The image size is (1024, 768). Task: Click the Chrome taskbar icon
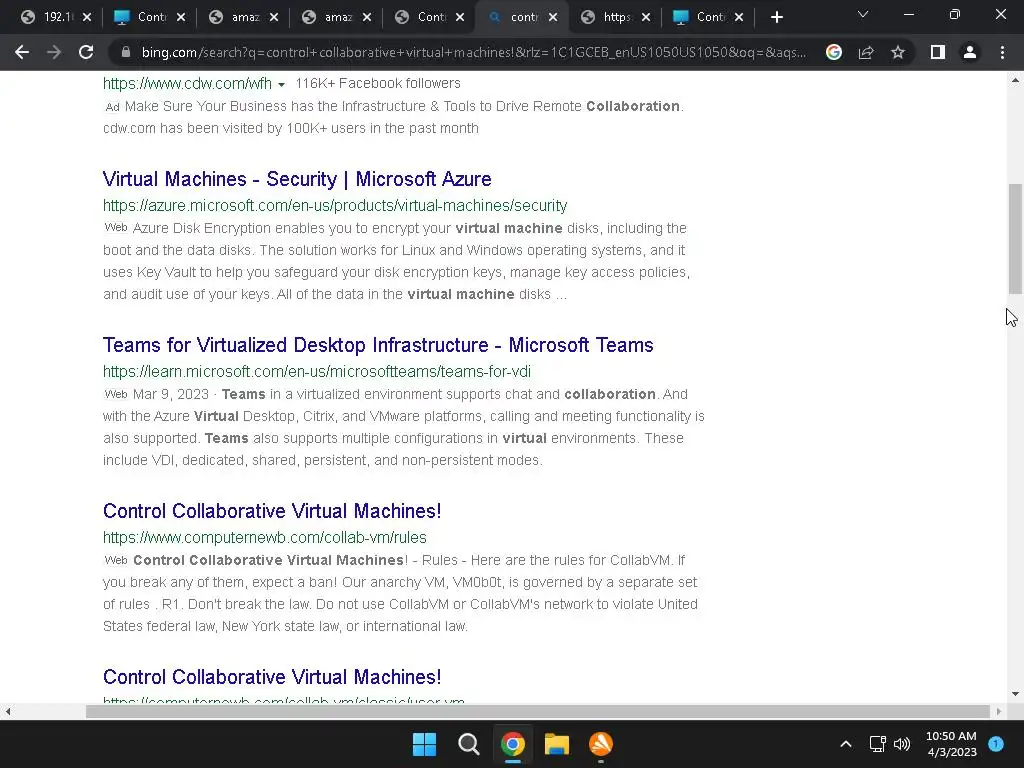pos(513,744)
